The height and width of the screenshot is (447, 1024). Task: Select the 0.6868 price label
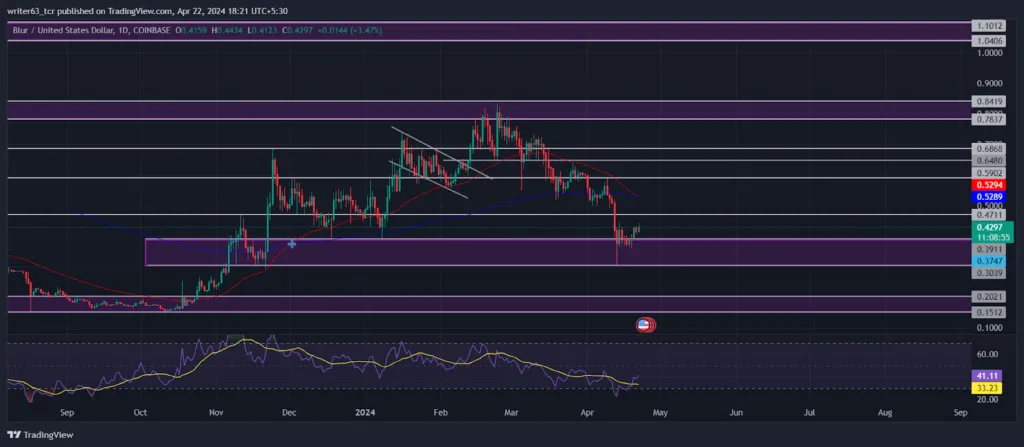click(987, 149)
